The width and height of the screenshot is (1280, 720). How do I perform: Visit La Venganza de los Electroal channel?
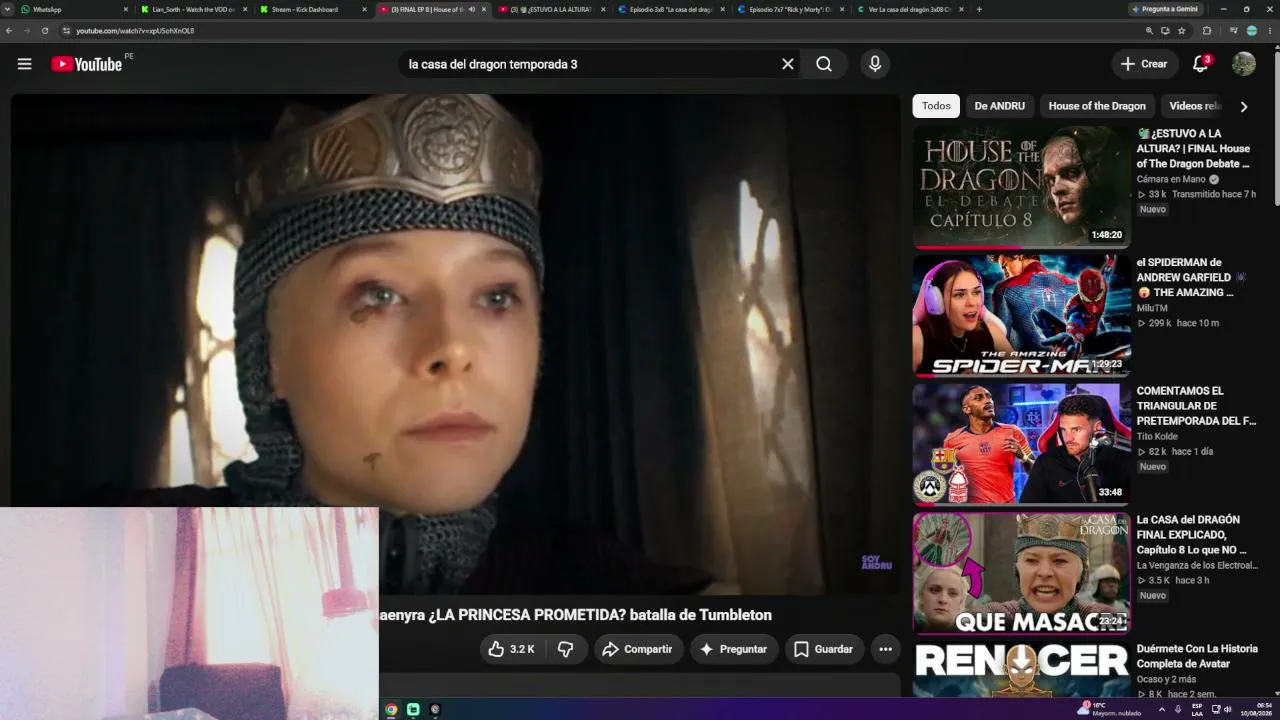pyautogui.click(x=1197, y=565)
